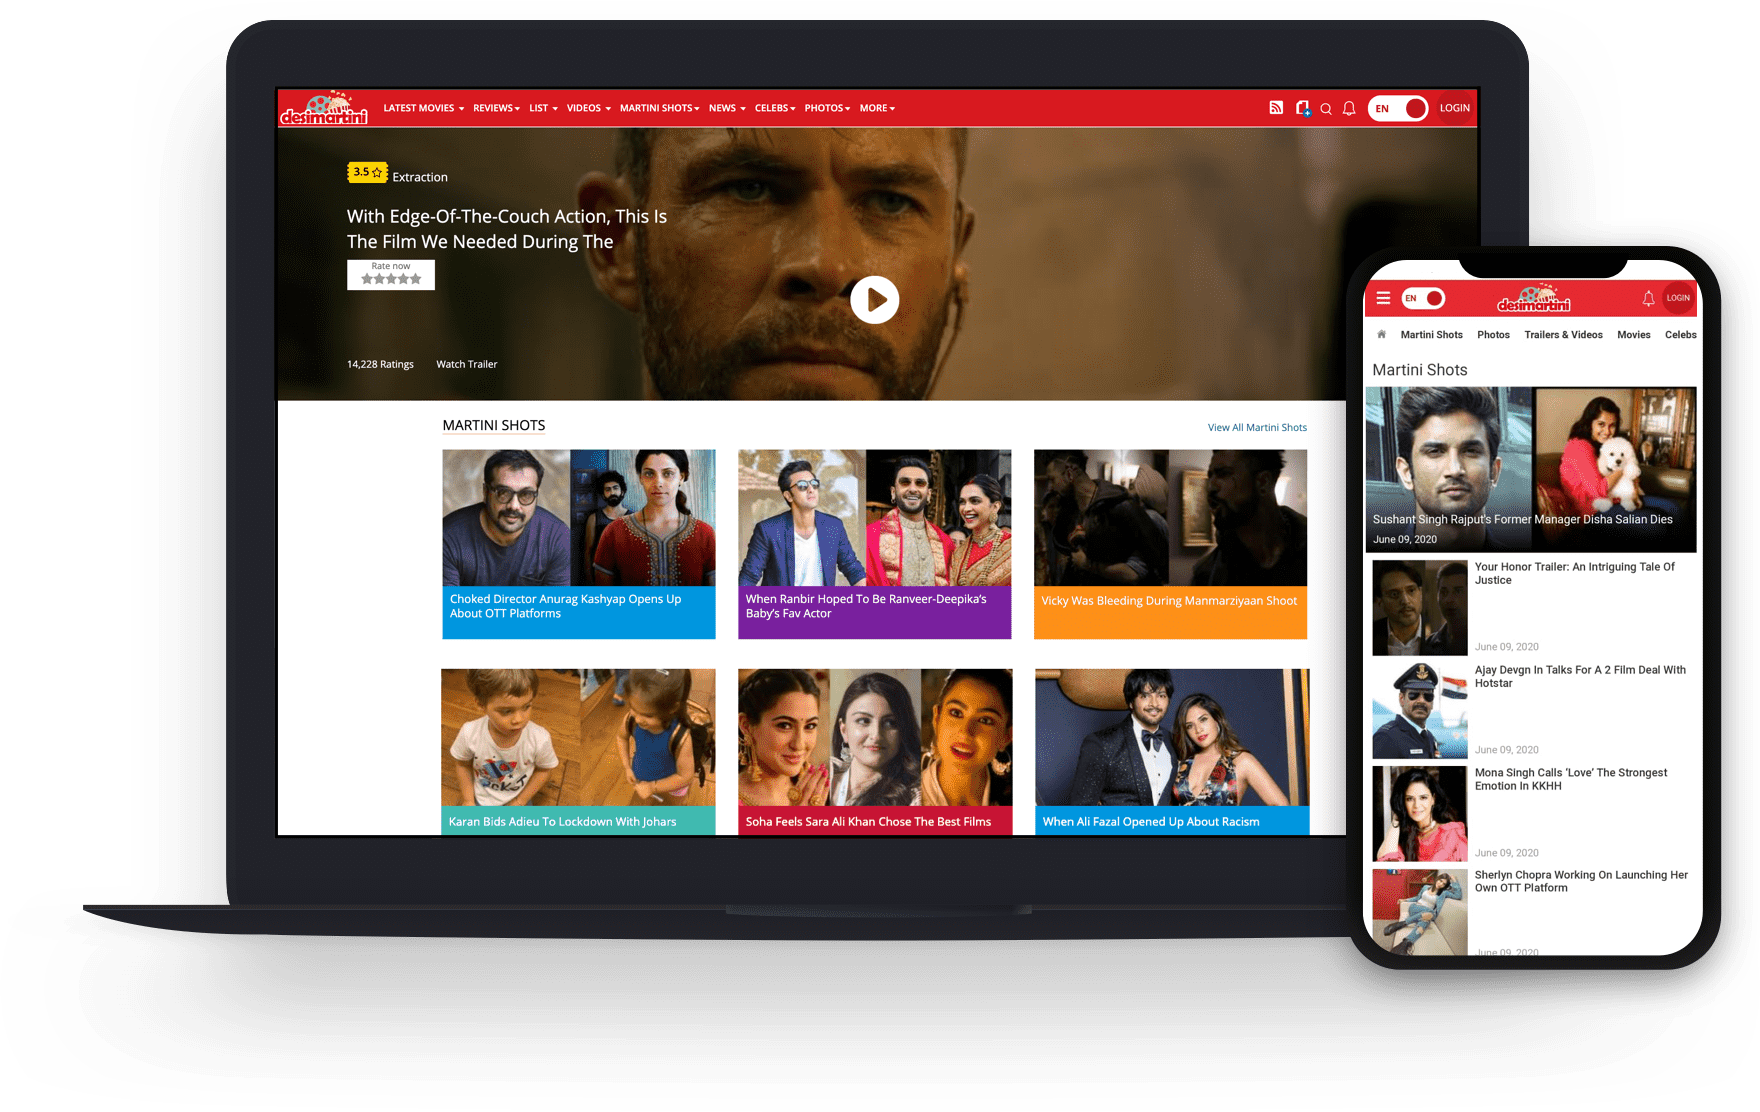Image resolution: width=1760 pixels, height=1112 pixels.
Task: Open the RSS feed icon in laptop header
Action: tap(1276, 108)
